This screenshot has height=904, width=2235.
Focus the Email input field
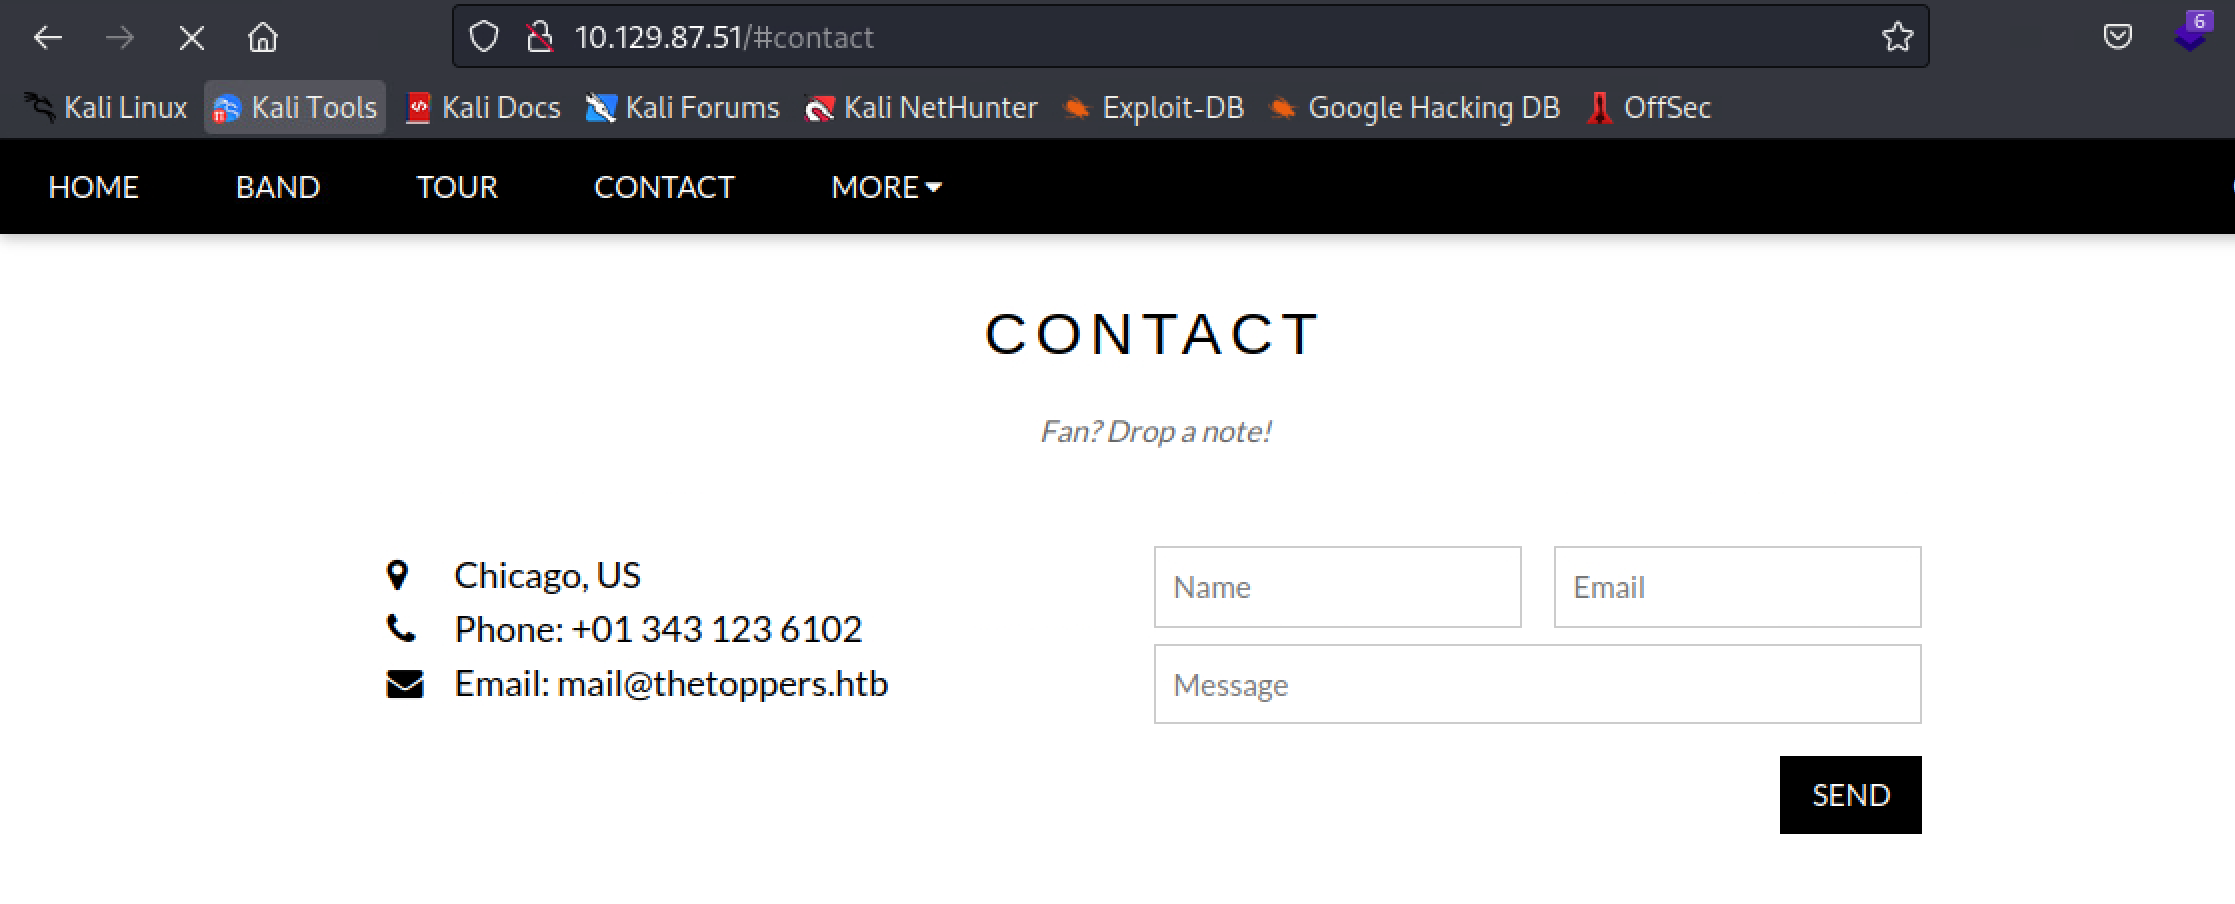pos(1737,587)
